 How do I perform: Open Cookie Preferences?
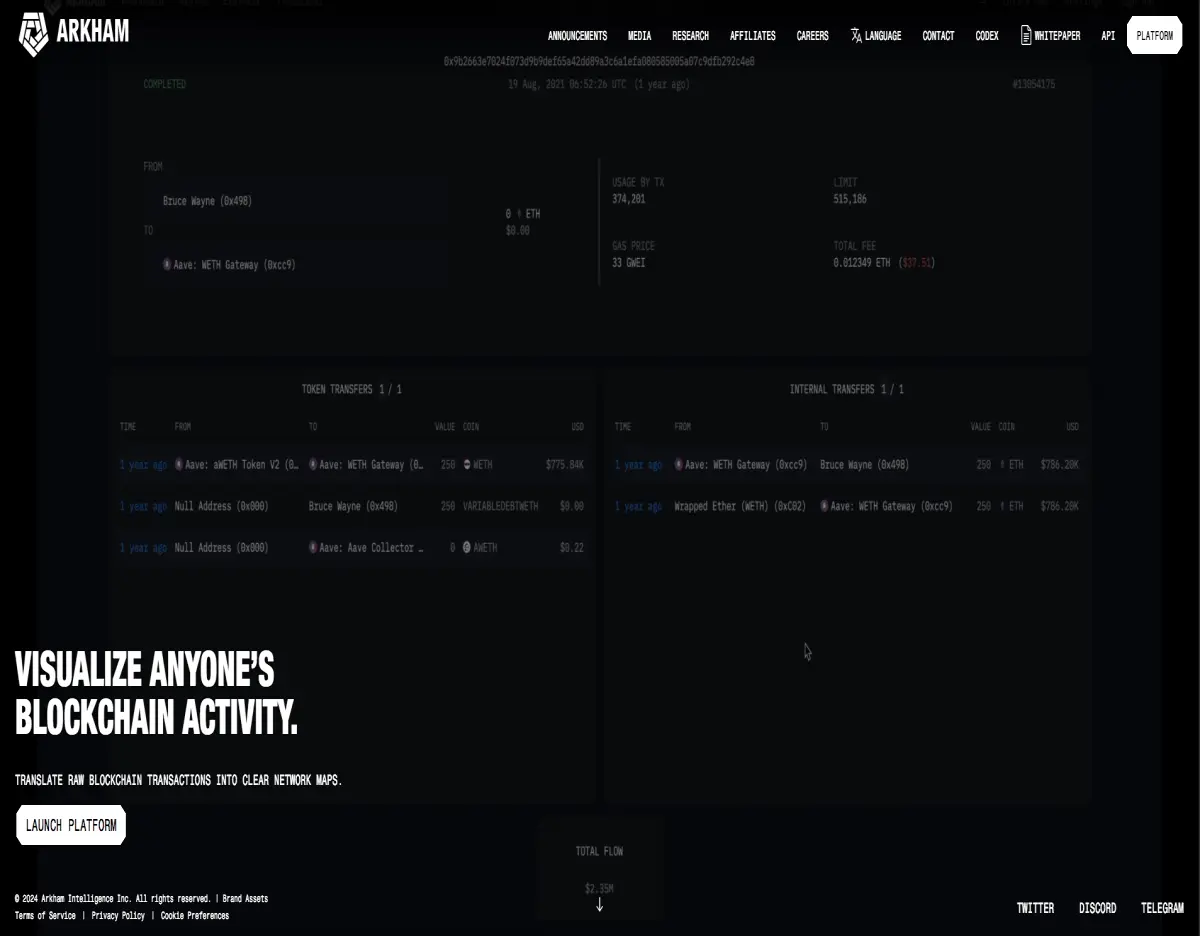point(194,916)
